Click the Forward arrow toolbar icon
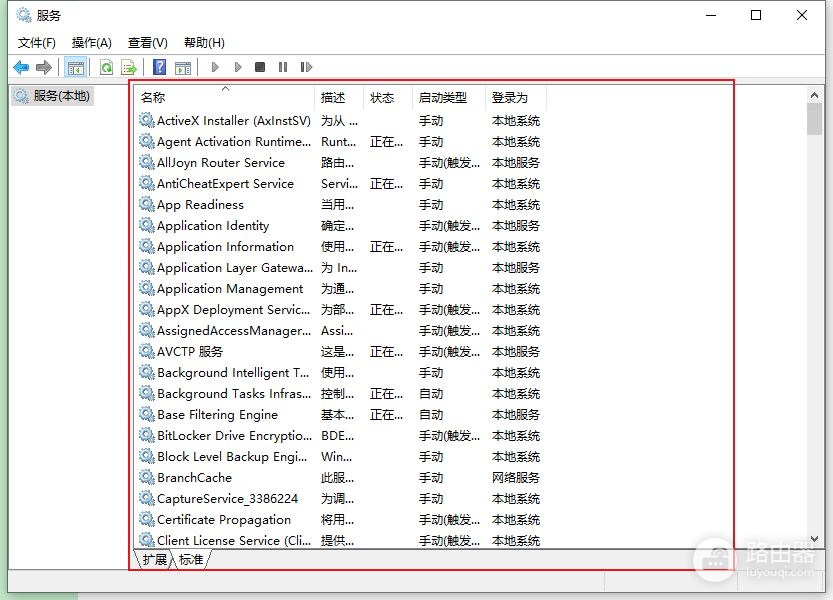833x600 pixels. click(x=43, y=67)
